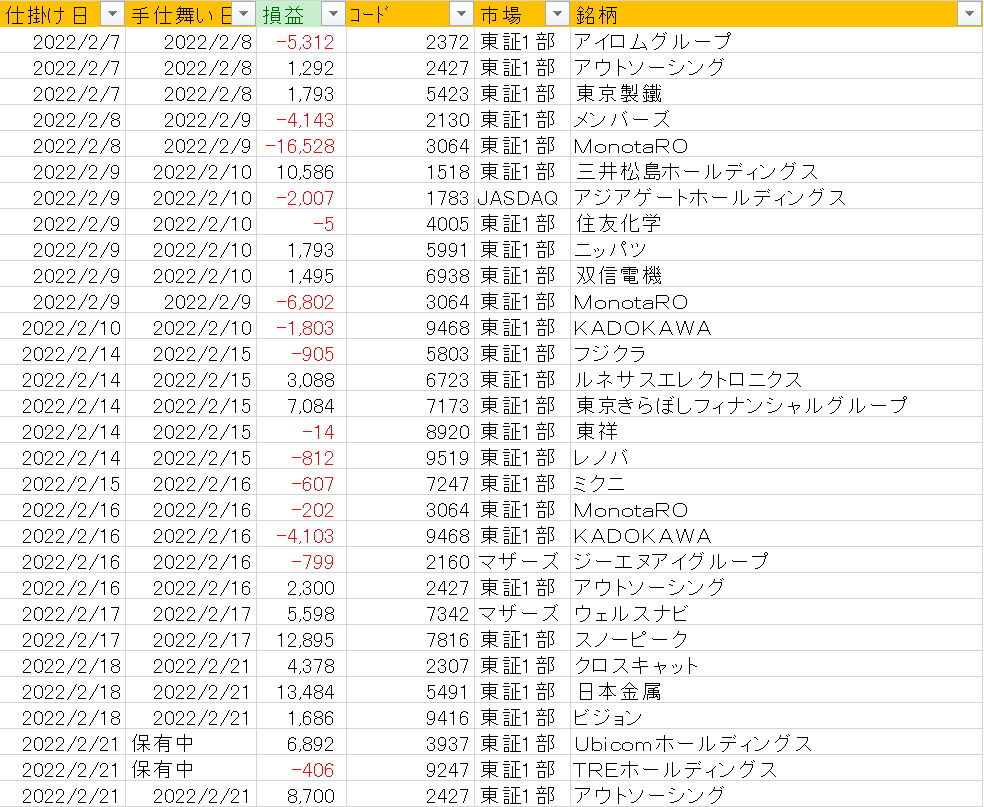This screenshot has width=984, height=807.
Task: Select the 双信電機 cell
Action: tap(777, 275)
